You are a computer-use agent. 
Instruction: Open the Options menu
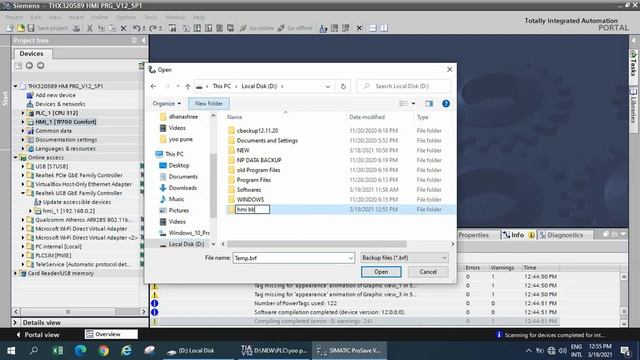click(126, 17)
